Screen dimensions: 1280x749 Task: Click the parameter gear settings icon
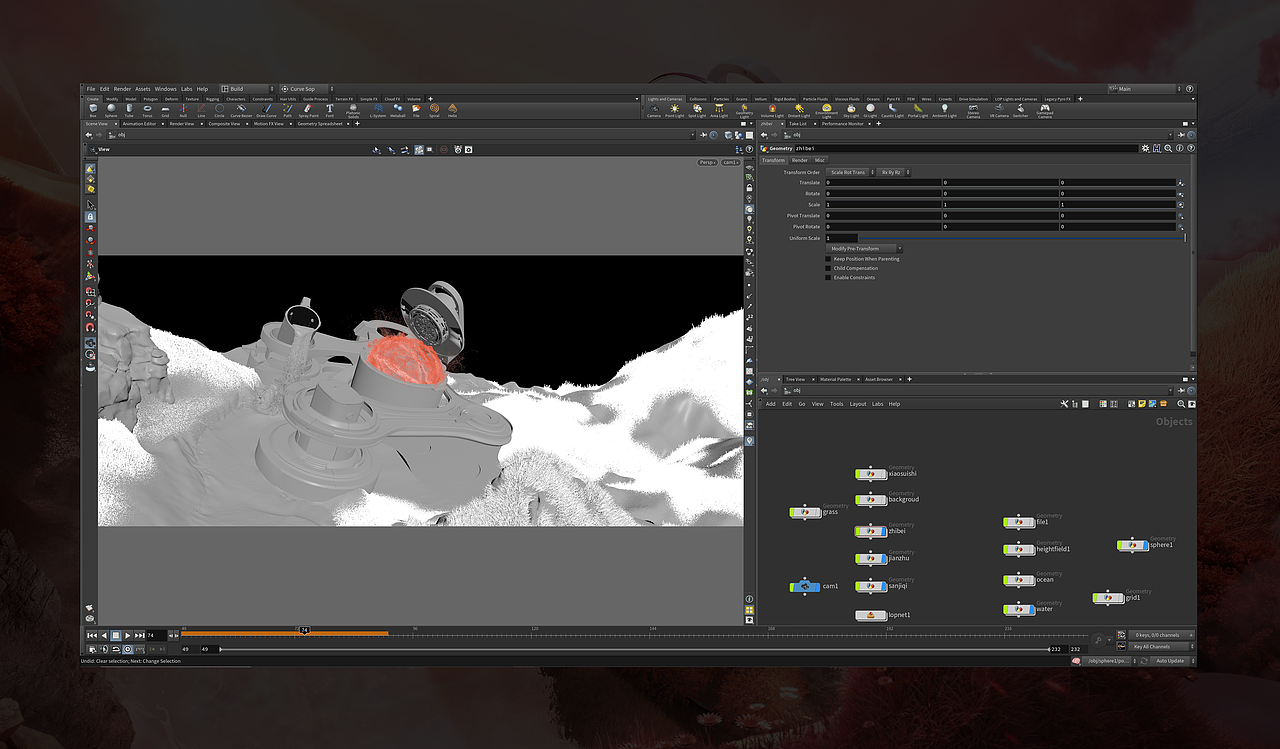coord(1146,148)
